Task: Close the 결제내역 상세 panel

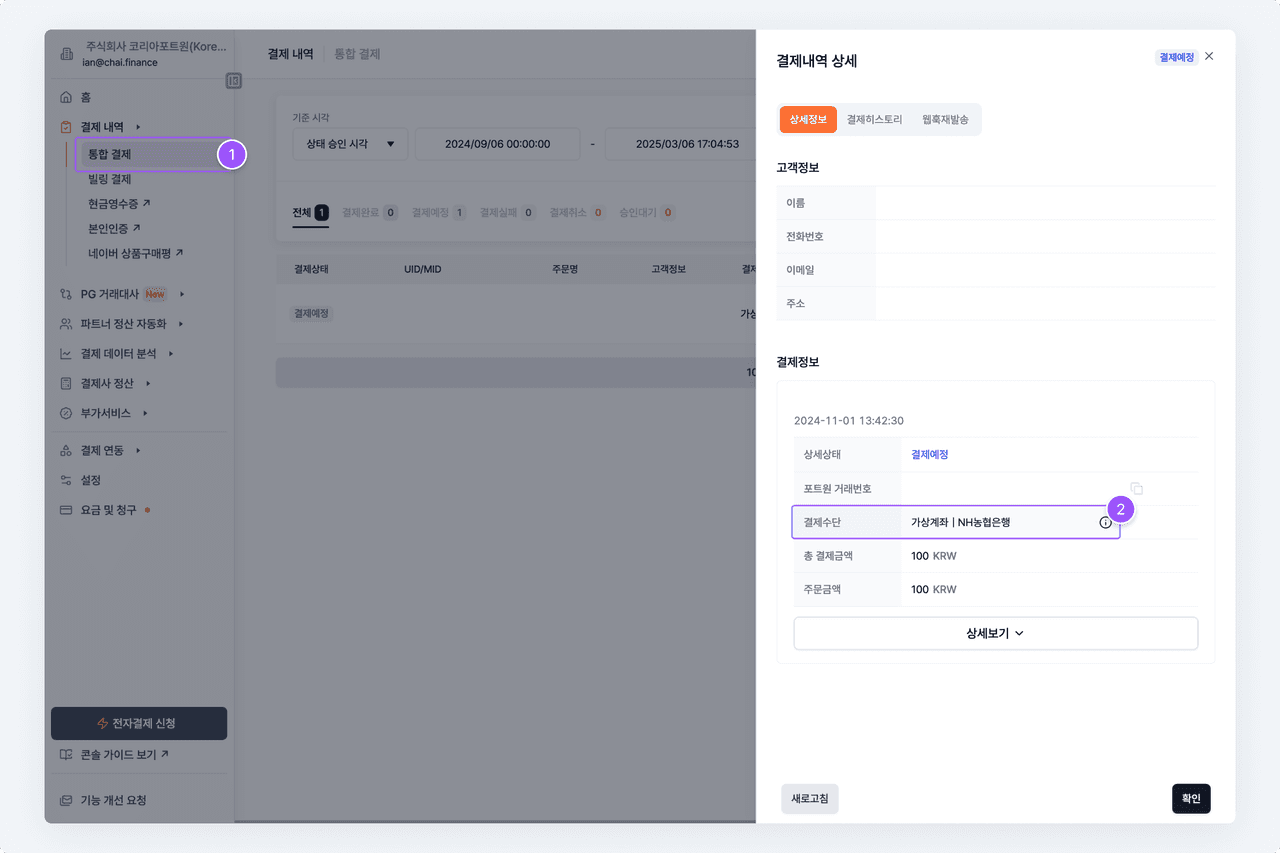Action: (x=1209, y=57)
